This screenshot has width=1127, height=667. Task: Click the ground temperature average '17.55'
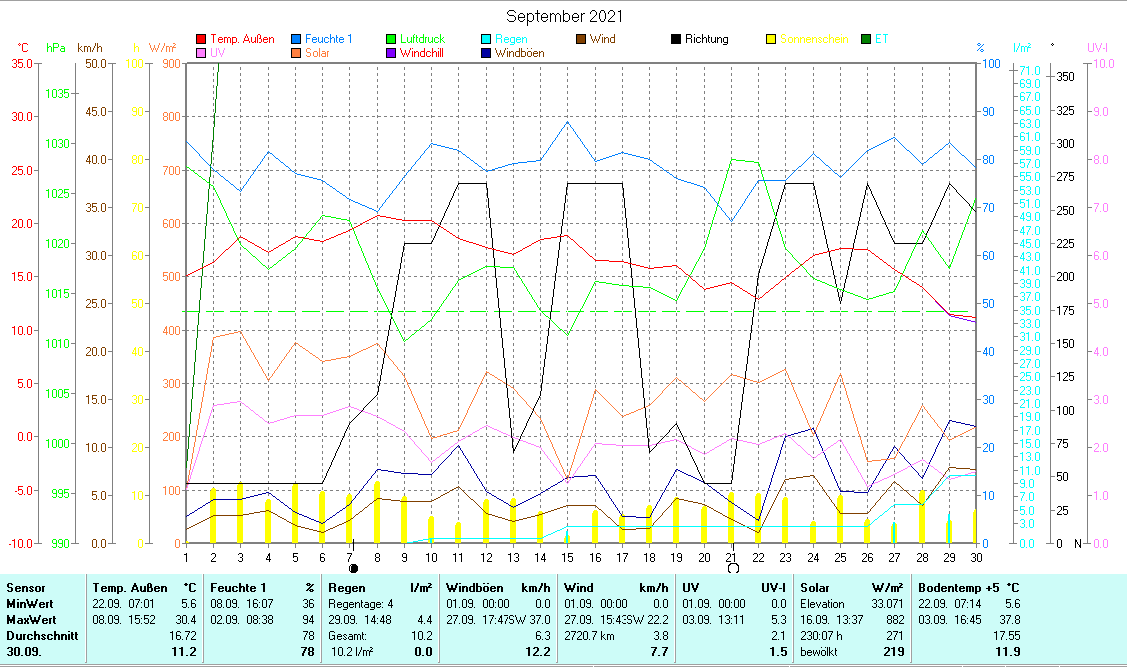pos(1006,635)
